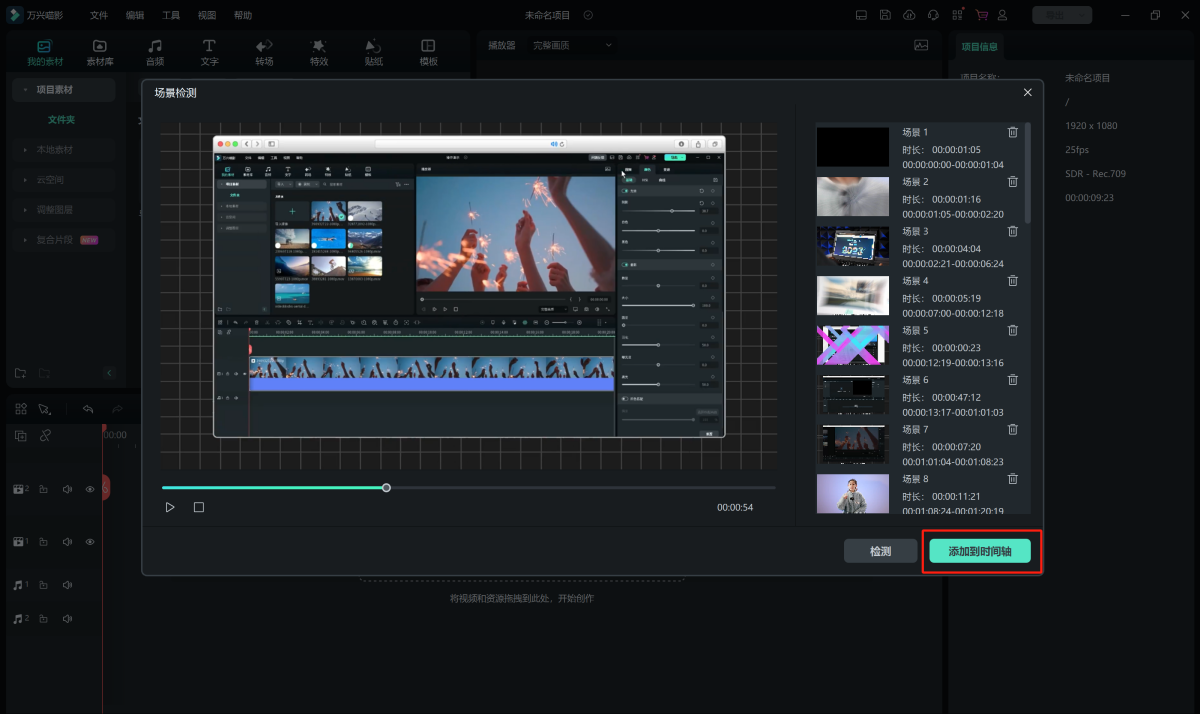Click 添加到时间轴 button
The image size is (1200, 714).
click(x=979, y=551)
